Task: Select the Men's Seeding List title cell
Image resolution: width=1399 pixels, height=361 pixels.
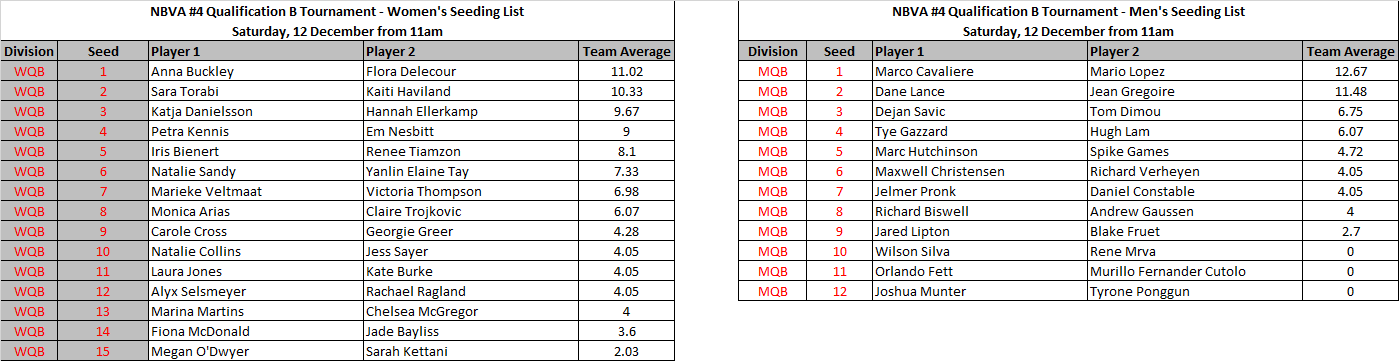Action: pyautogui.click(x=1068, y=12)
